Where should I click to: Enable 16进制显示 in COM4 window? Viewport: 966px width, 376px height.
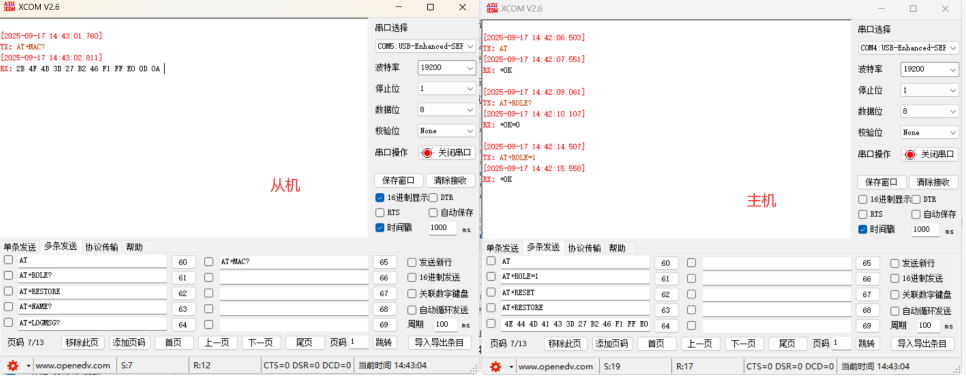863,199
